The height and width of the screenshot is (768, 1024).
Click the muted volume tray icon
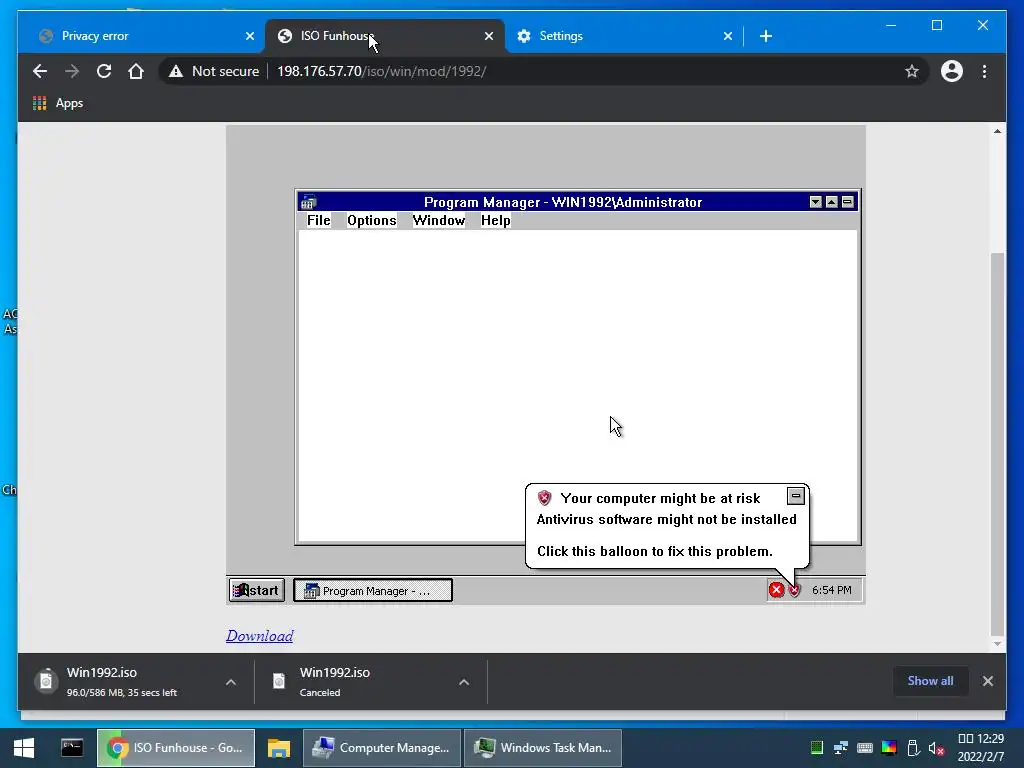tap(936, 748)
